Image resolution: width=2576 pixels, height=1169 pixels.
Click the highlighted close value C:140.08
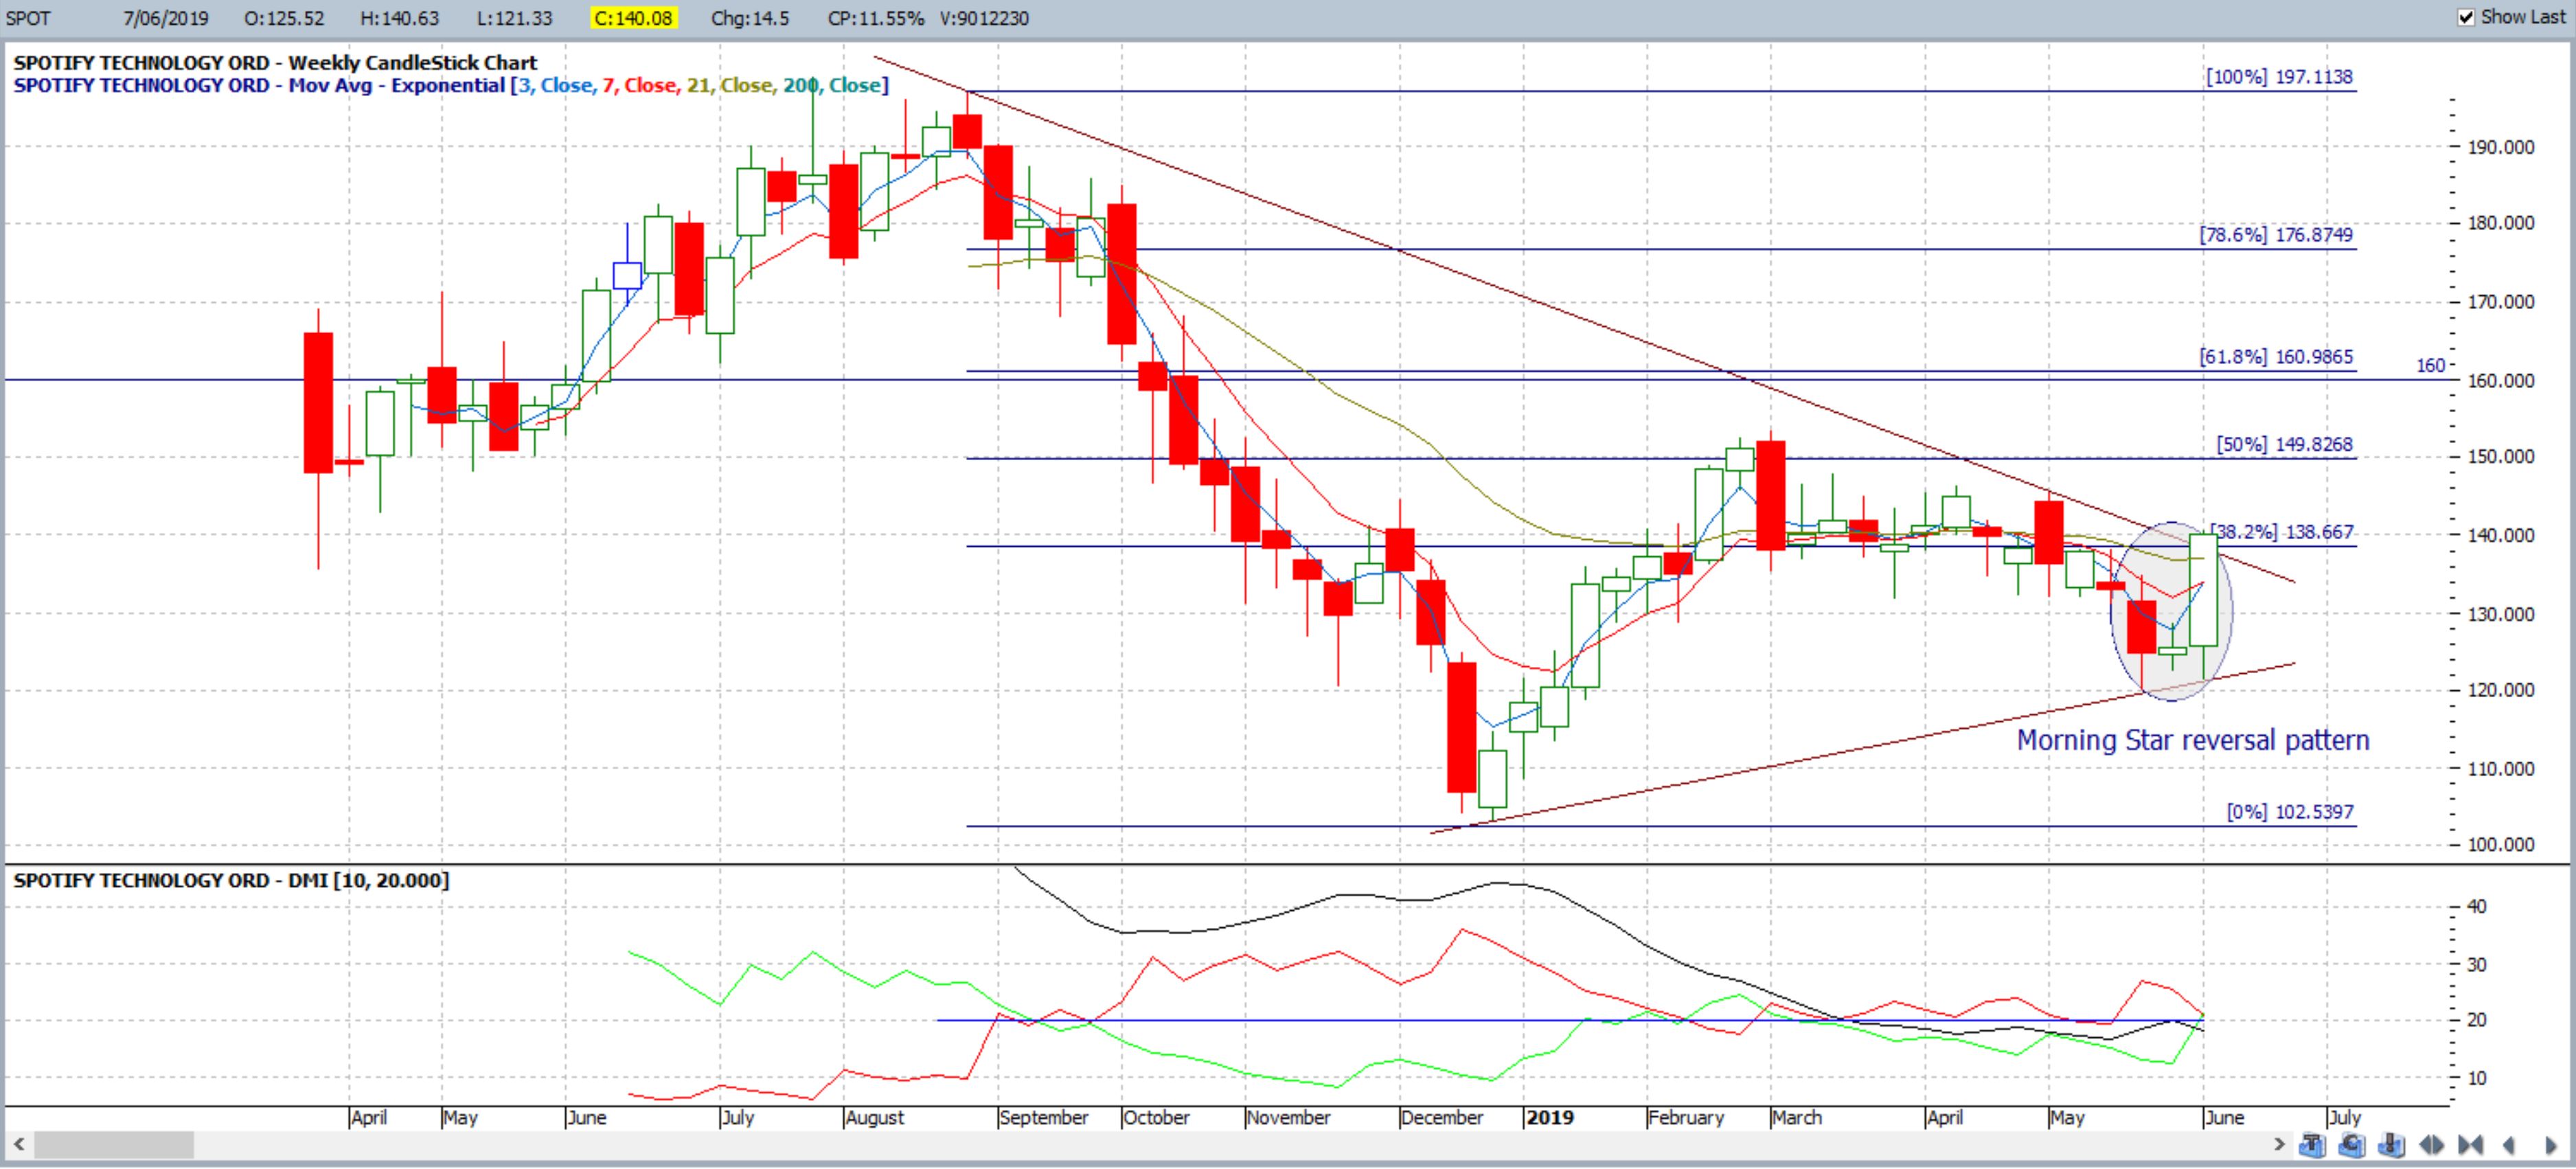(x=633, y=18)
